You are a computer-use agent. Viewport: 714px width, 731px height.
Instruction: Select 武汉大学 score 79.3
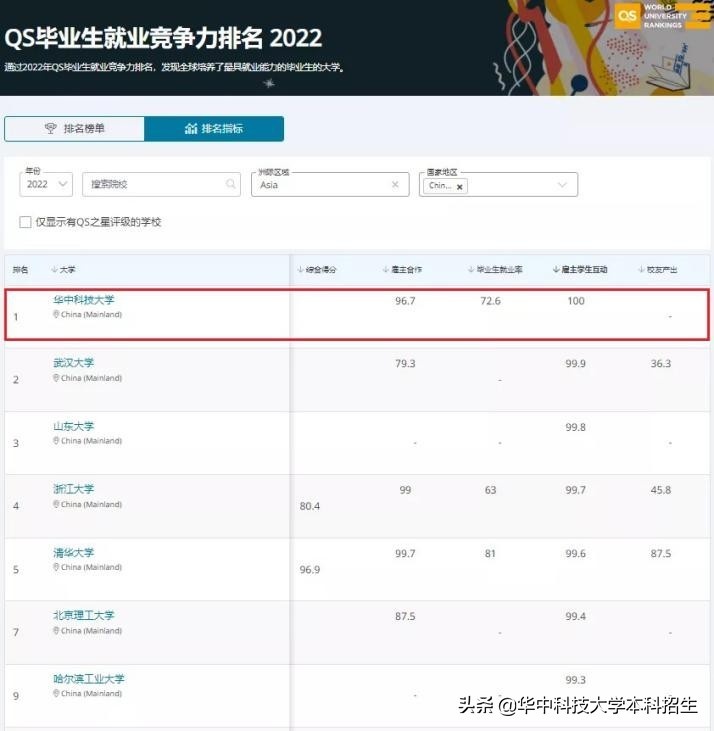coord(405,364)
